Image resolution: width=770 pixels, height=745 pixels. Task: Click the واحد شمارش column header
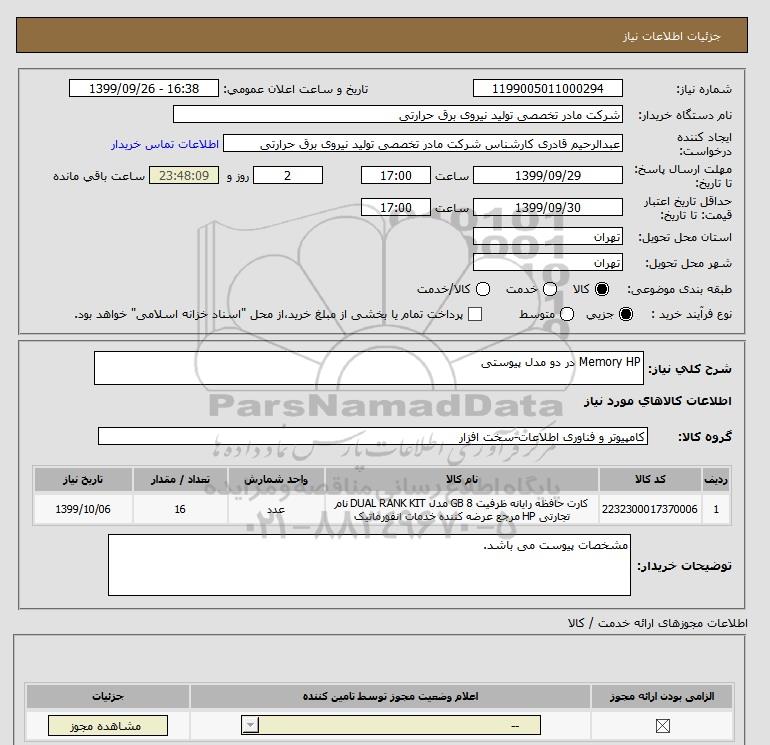(x=276, y=479)
